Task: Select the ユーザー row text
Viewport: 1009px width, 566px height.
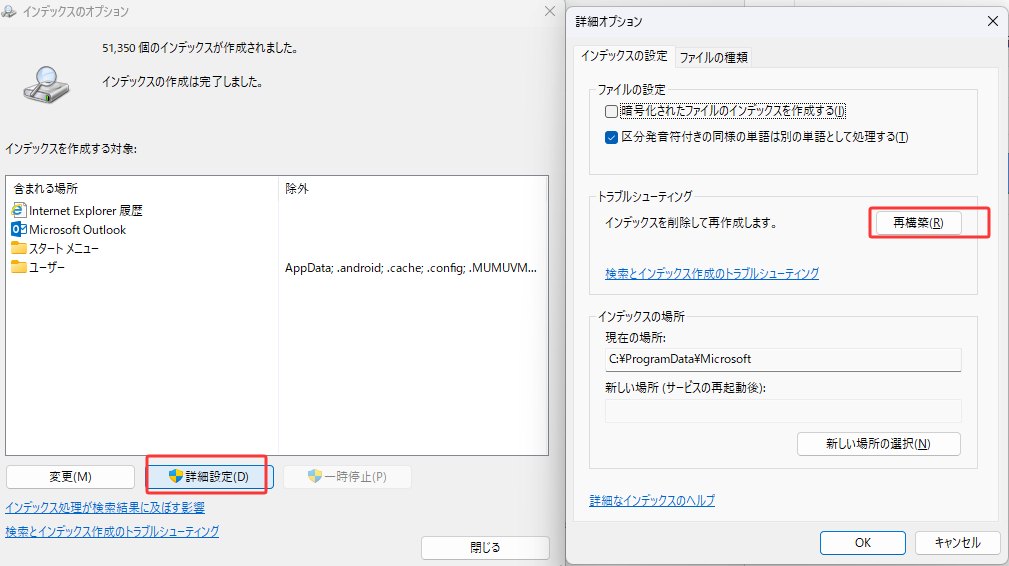Action: tap(47, 267)
